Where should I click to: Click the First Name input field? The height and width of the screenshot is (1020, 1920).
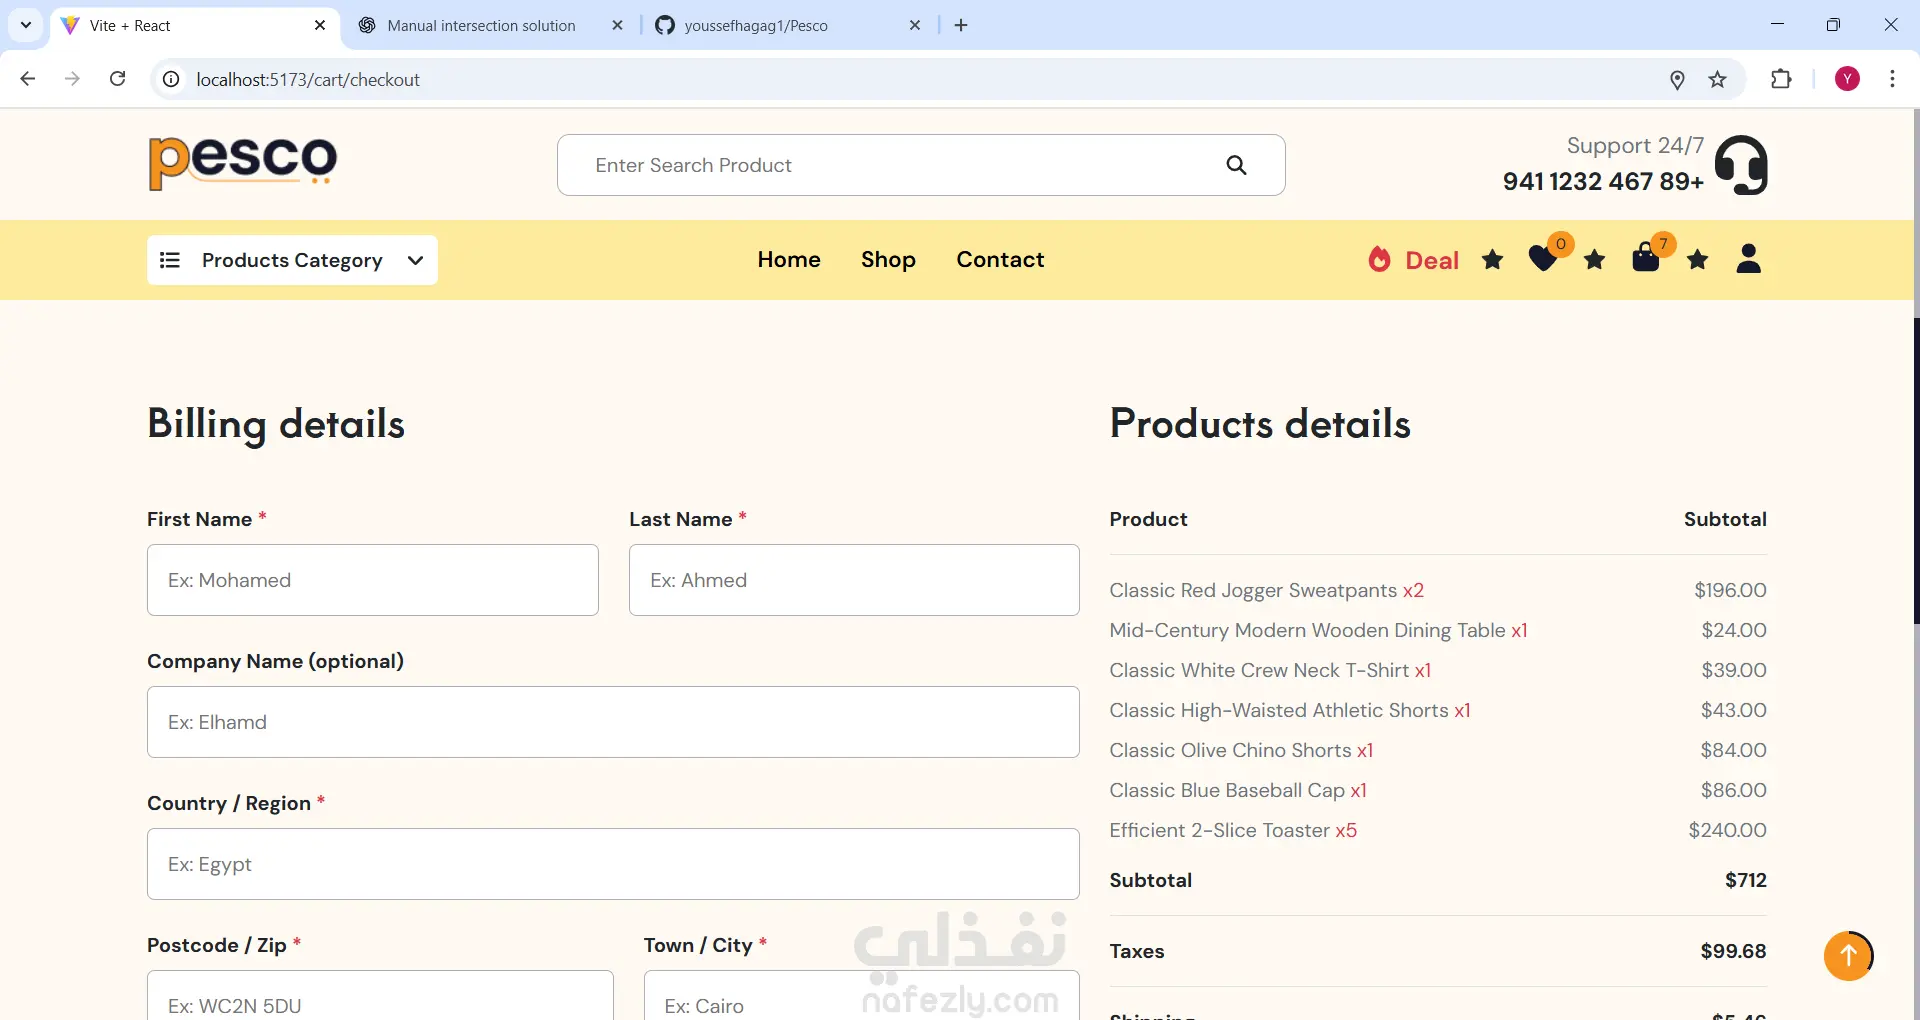(373, 580)
